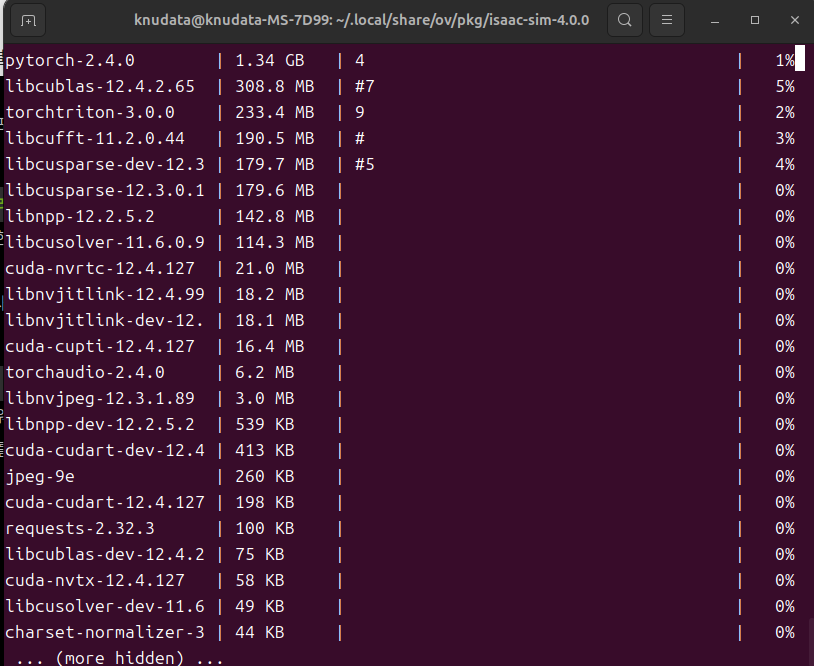
Task: Click the 16.4 MB size value
Action: (270, 346)
